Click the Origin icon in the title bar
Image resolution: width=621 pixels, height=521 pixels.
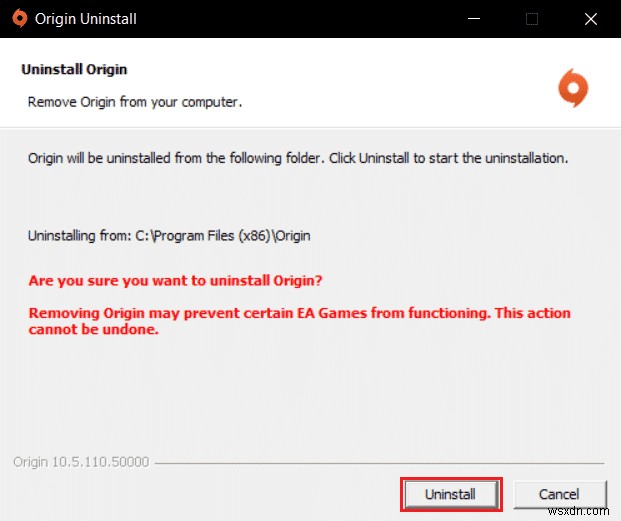[x=19, y=19]
